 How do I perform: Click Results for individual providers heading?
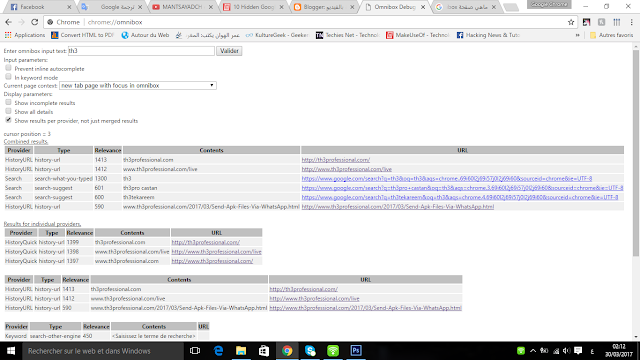click(x=42, y=224)
